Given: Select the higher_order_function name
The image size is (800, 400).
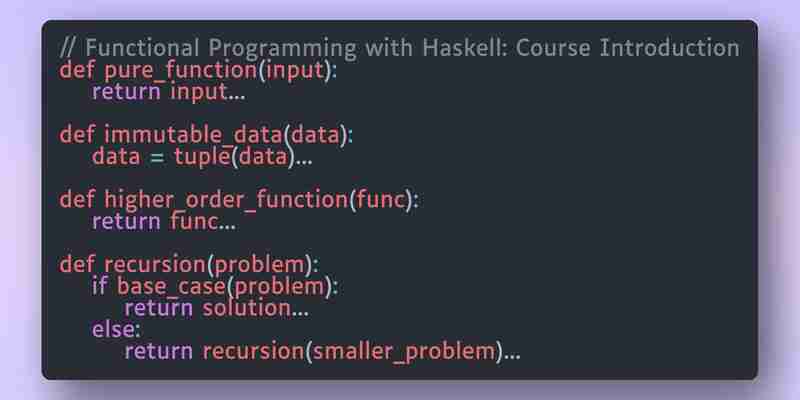Looking at the screenshot, I should [x=227, y=199].
